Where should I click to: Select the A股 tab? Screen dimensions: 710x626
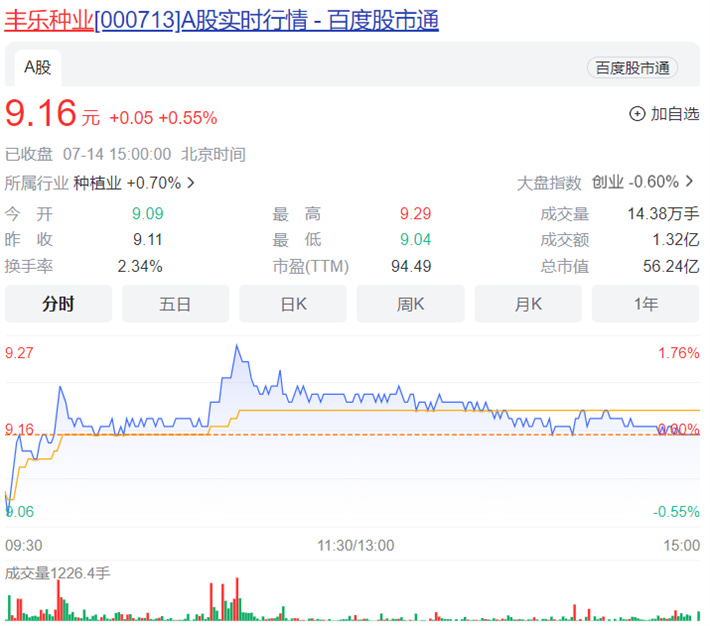[37, 68]
